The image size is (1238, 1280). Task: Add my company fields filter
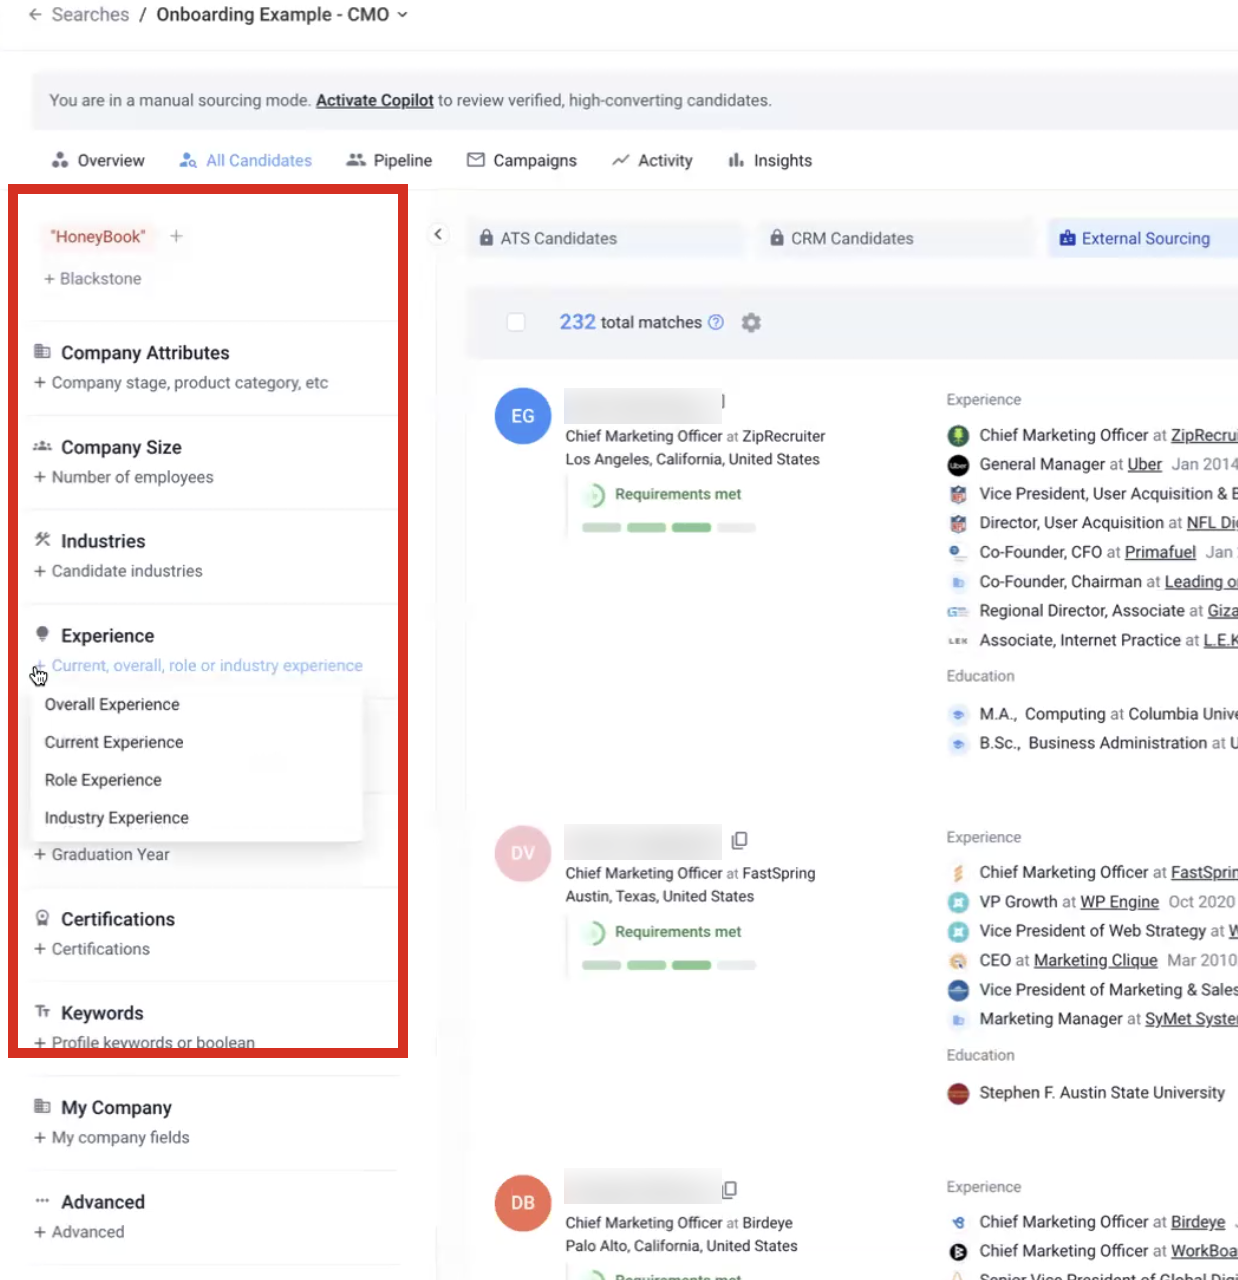pos(112,1138)
